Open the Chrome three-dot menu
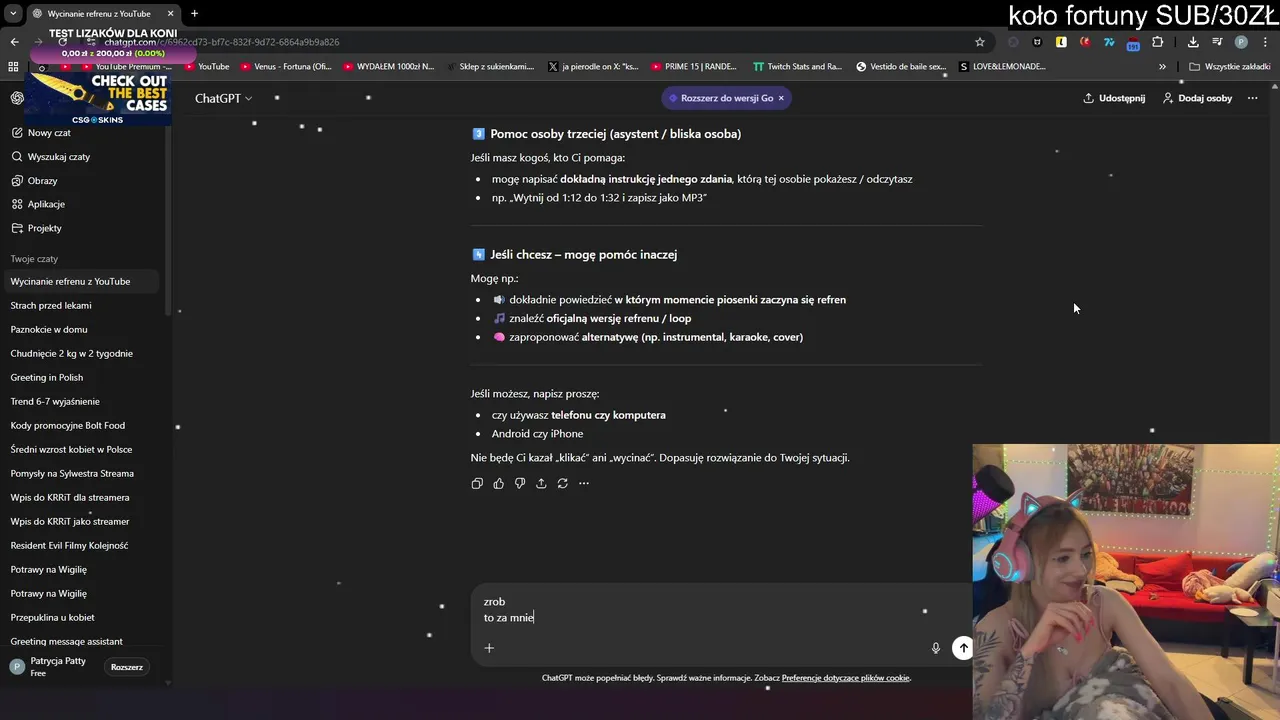The width and height of the screenshot is (1280, 720). [1265, 42]
